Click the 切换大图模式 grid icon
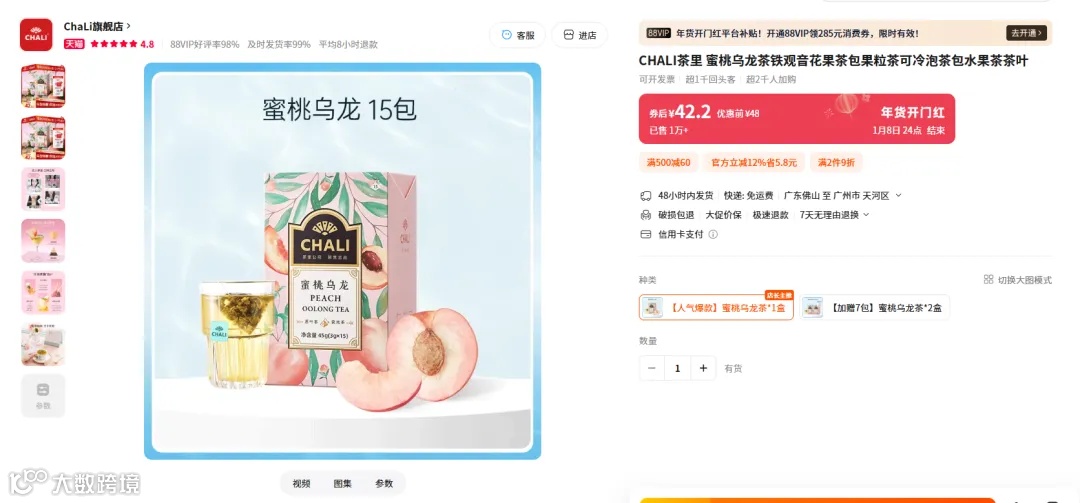This screenshot has width=1080, height=503. tap(988, 280)
